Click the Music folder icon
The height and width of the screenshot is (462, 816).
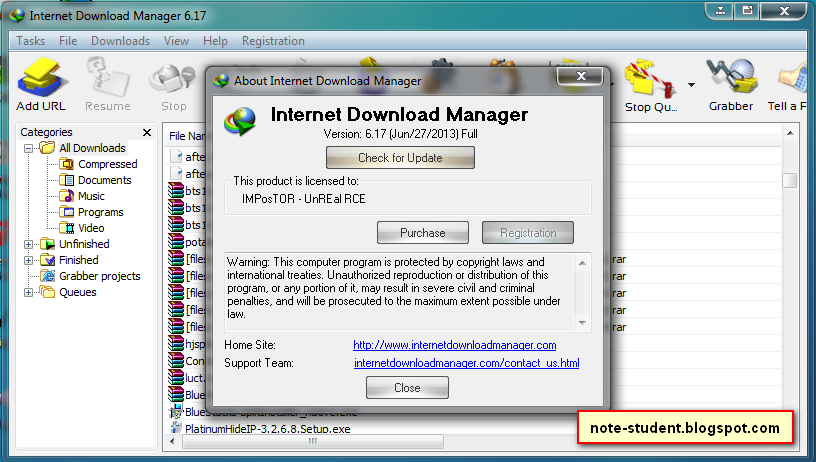click(x=66, y=196)
